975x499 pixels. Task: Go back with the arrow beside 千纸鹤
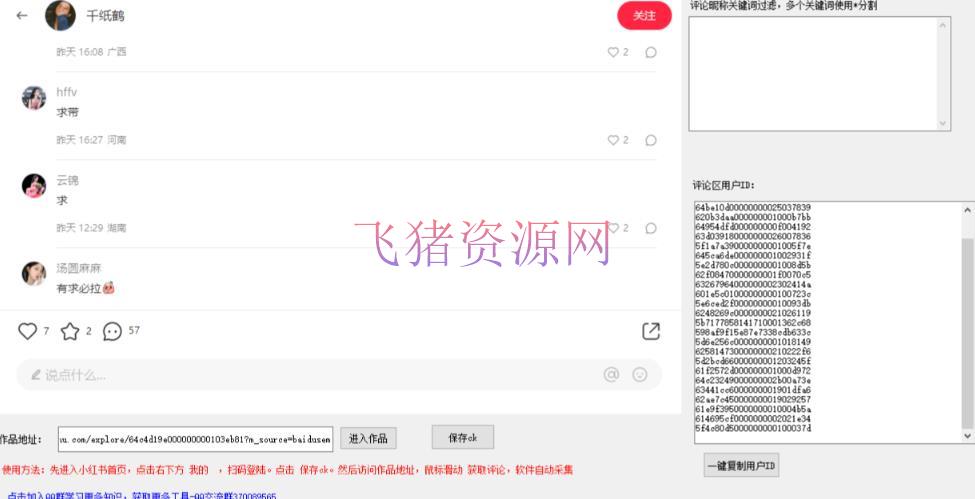[22, 16]
